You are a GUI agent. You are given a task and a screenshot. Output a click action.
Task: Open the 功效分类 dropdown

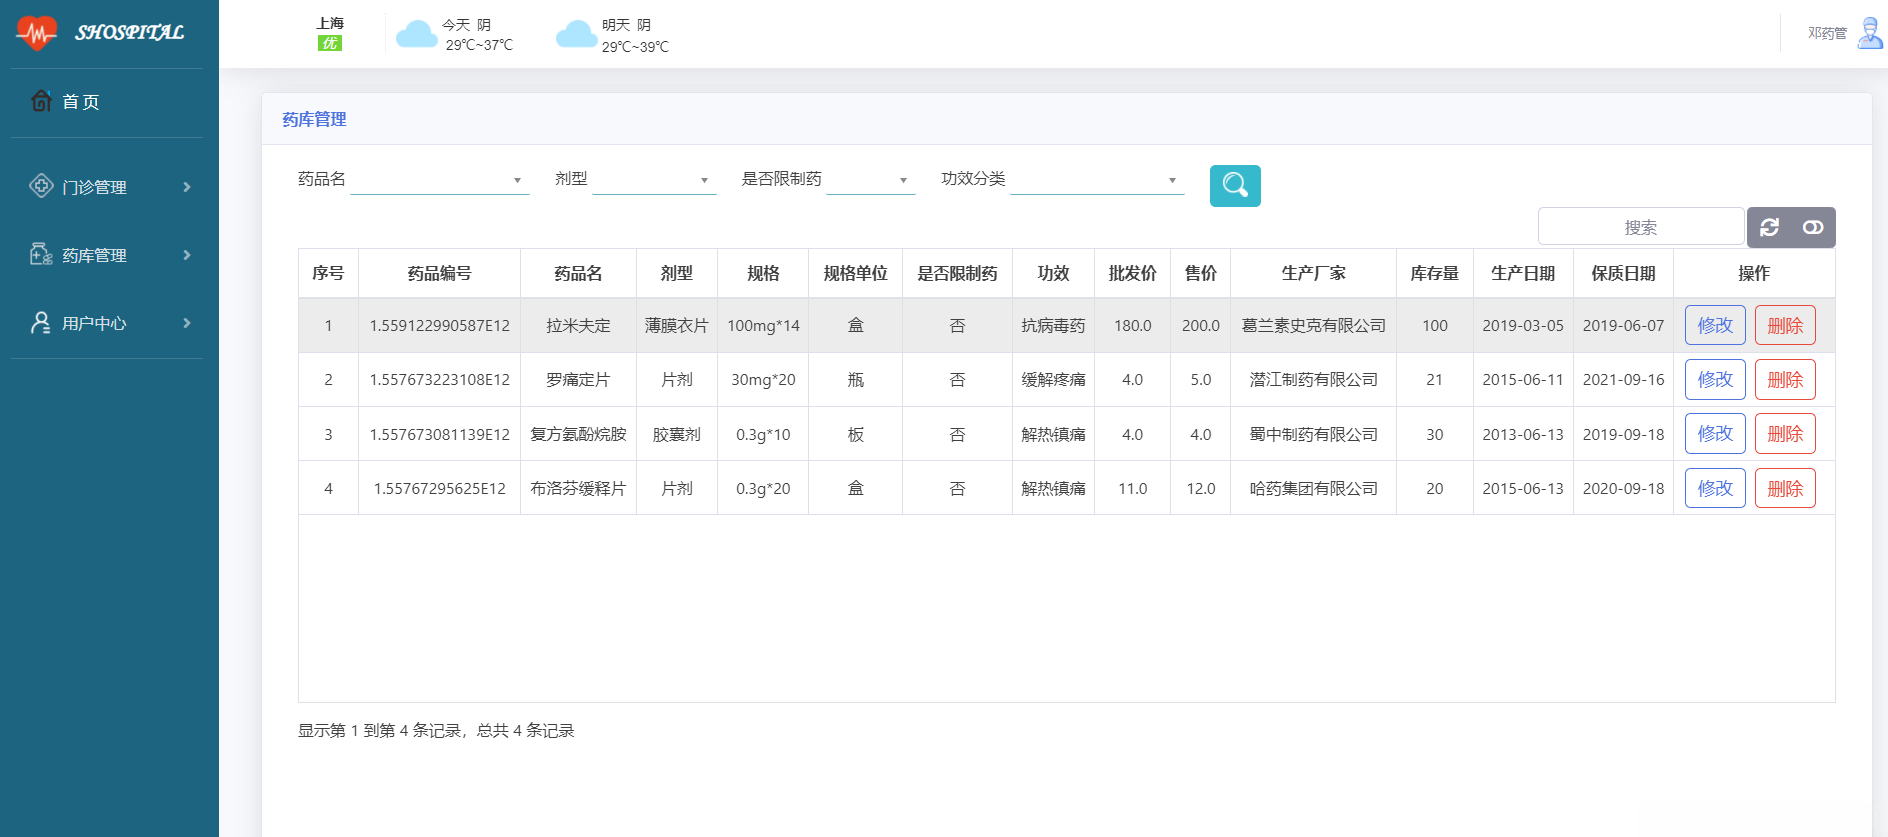1097,180
